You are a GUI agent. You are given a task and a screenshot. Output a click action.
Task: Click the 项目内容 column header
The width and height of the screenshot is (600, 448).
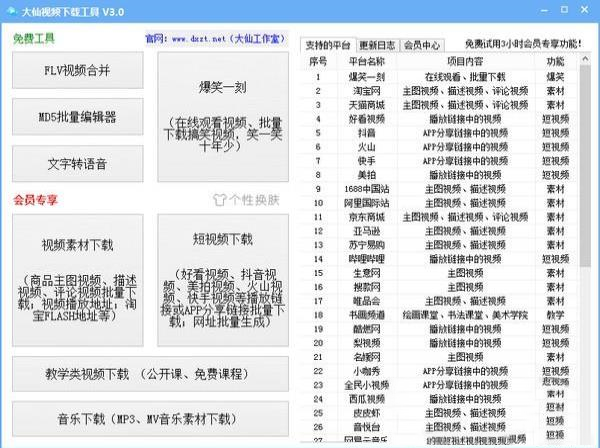click(465, 61)
